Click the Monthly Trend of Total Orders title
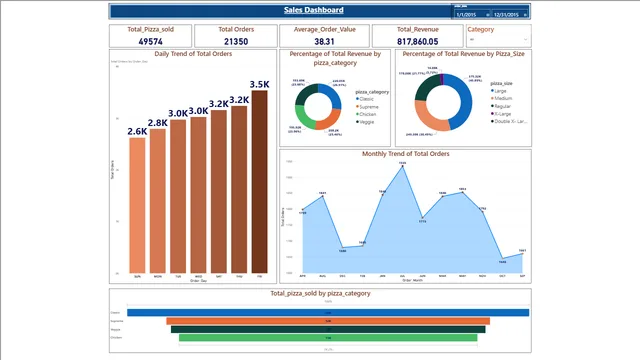 point(406,154)
